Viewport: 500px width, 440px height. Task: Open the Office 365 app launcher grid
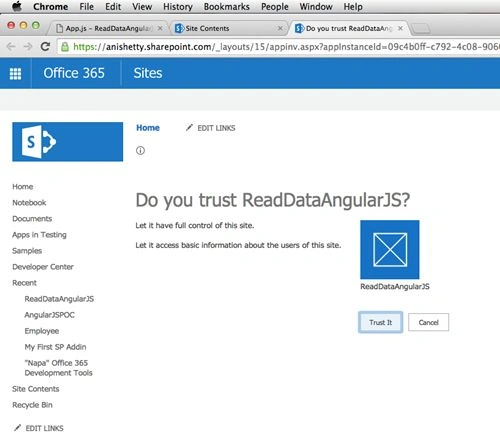pyautogui.click(x=15, y=73)
